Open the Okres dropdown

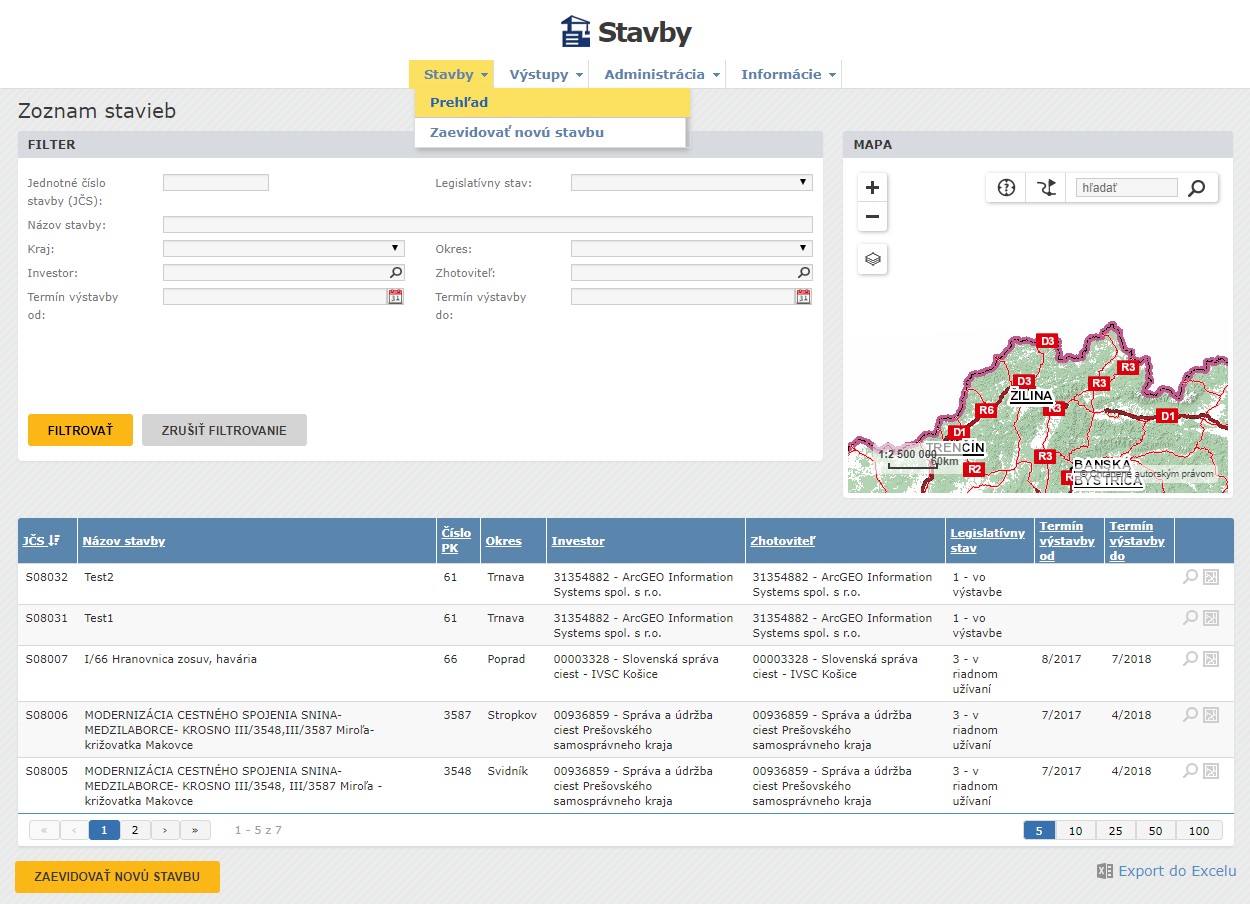(691, 248)
